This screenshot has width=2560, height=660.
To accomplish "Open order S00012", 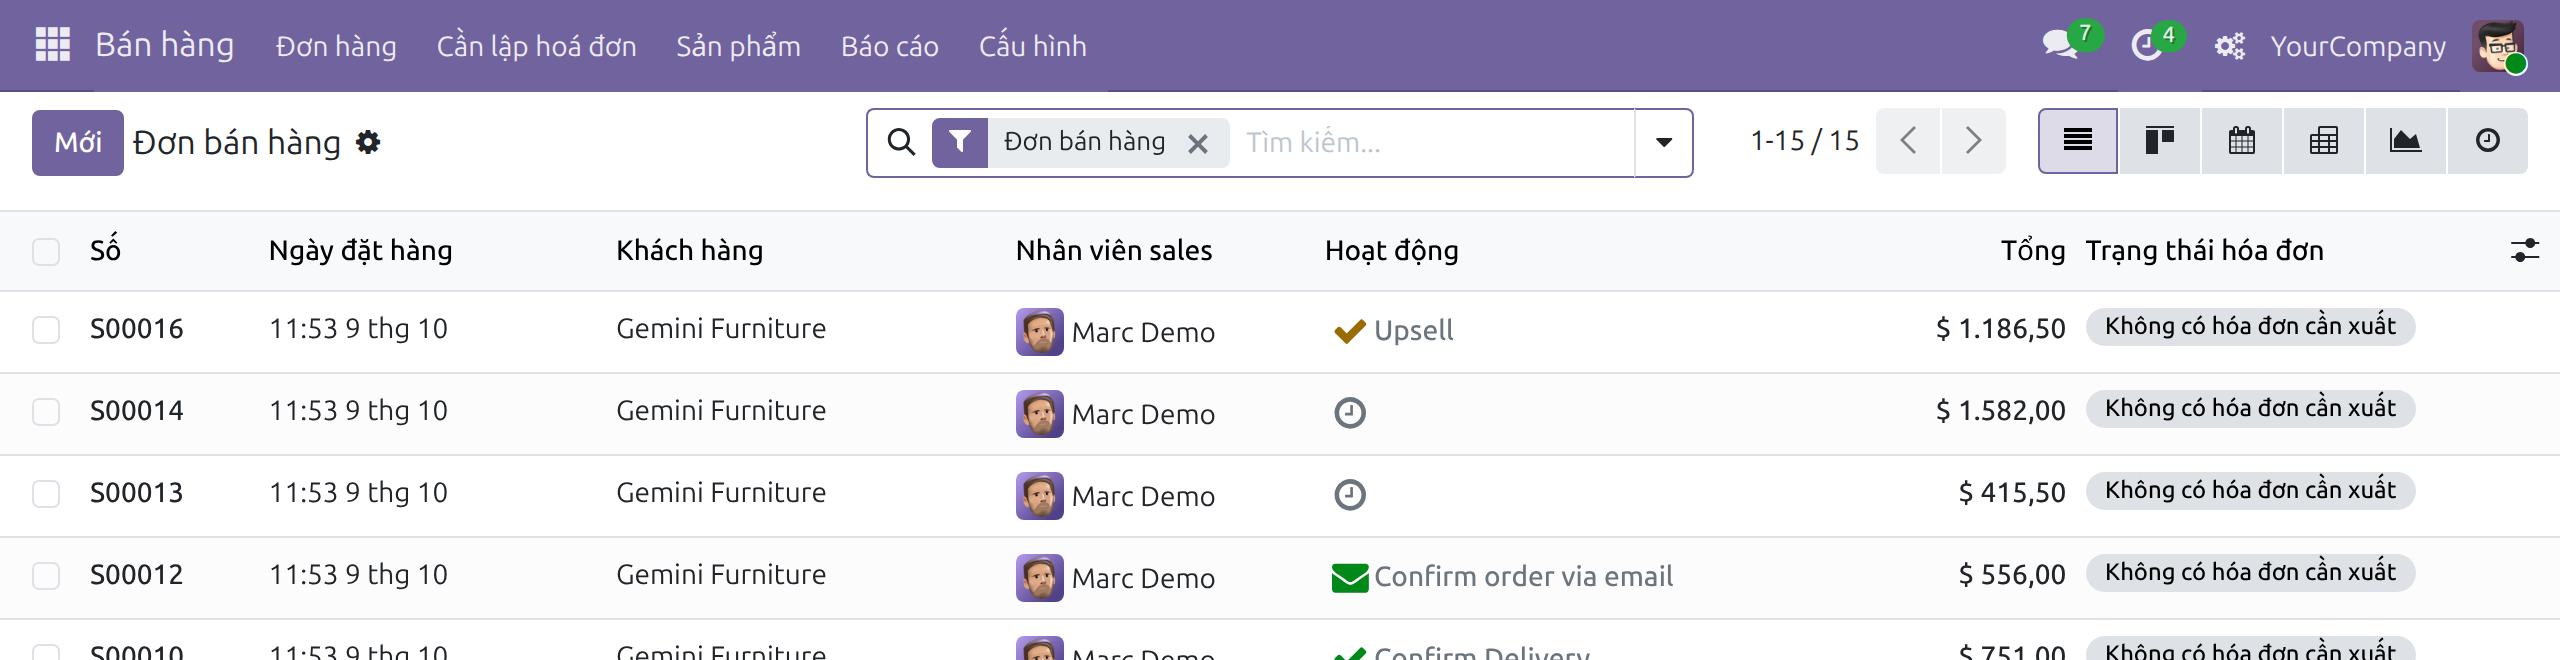I will click(x=137, y=575).
